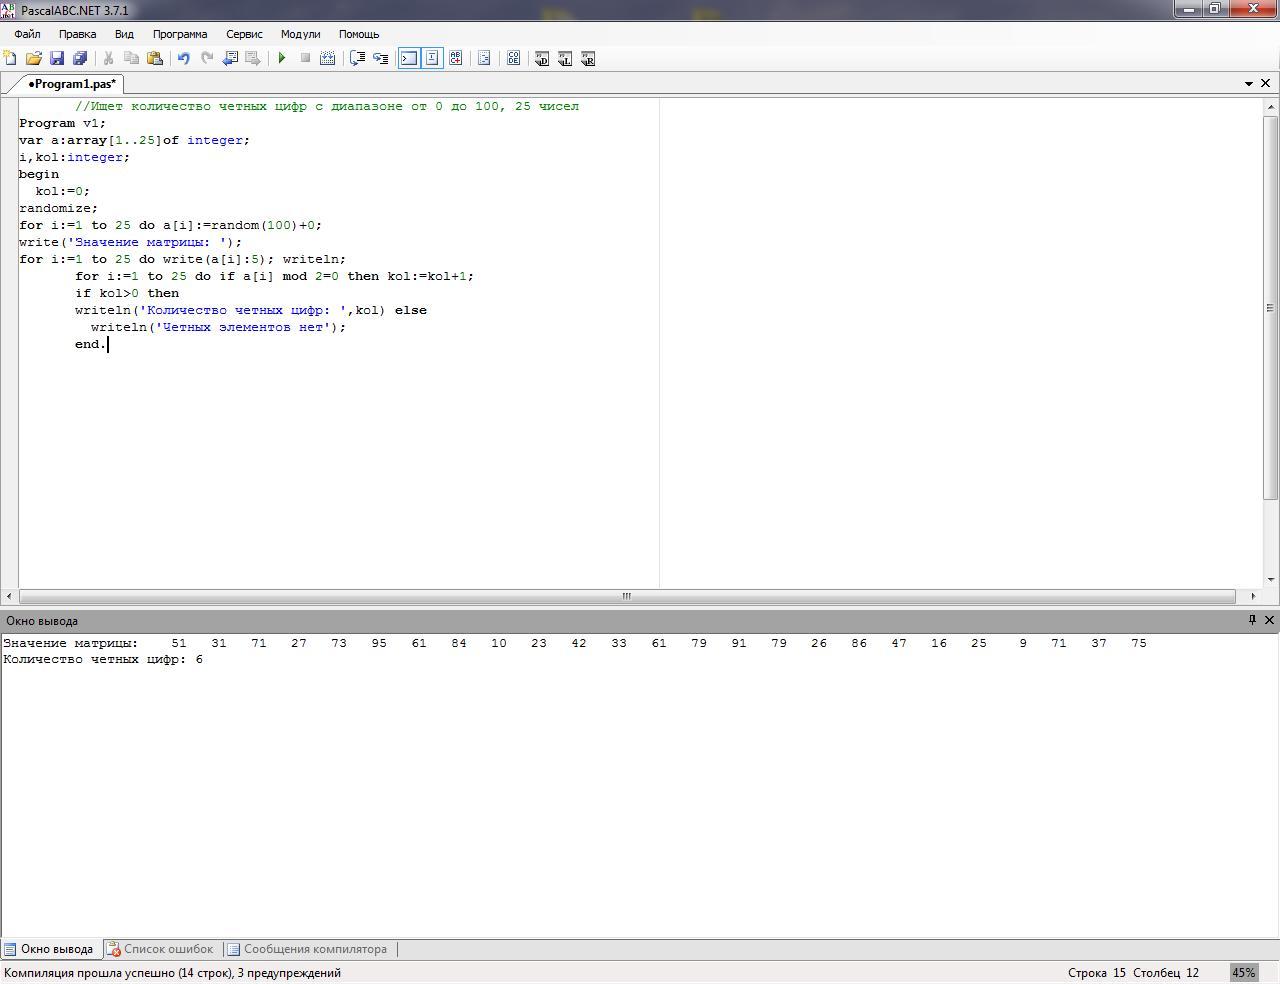Open the tab list dropdown arrow

(x=1249, y=84)
